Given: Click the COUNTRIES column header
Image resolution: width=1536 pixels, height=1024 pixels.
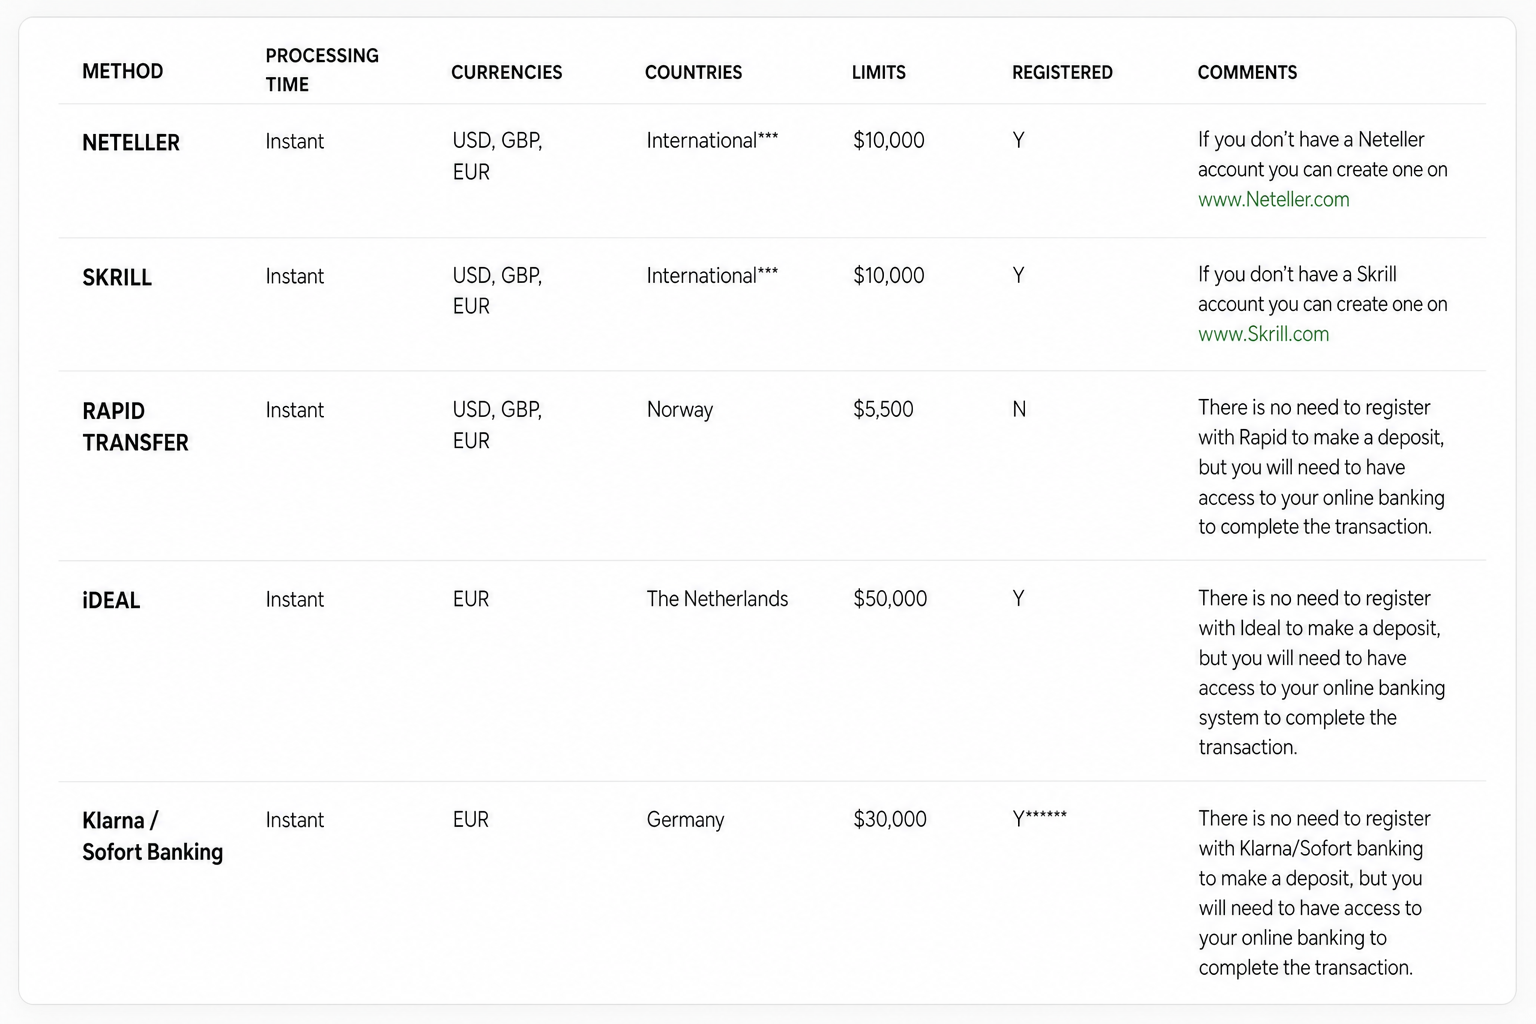Looking at the screenshot, I should tap(693, 72).
